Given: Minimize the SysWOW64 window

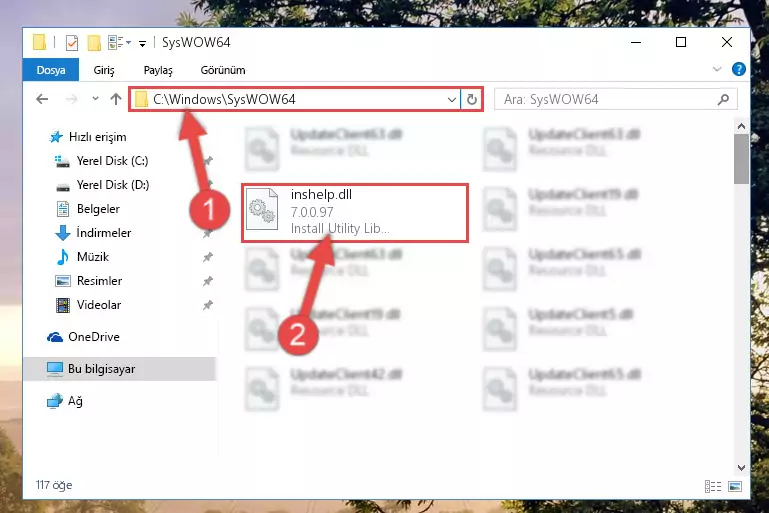Looking at the screenshot, I should 636,42.
